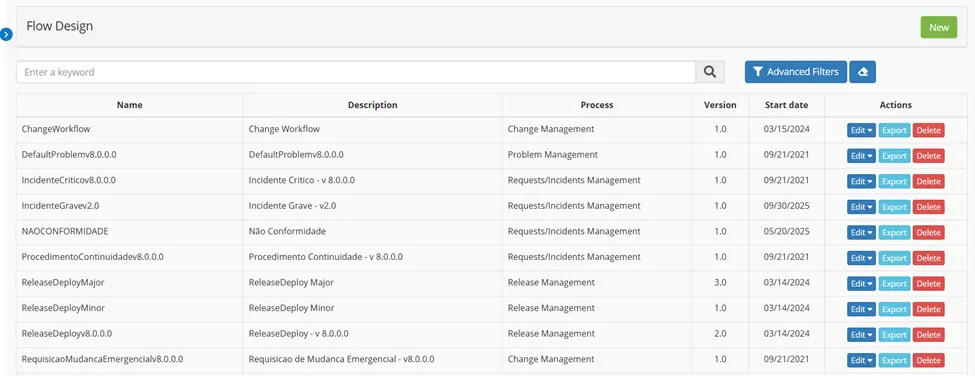The width and height of the screenshot is (975, 376).
Task: Select the ChangeWorkflow name cell
Action: [x=129, y=129]
